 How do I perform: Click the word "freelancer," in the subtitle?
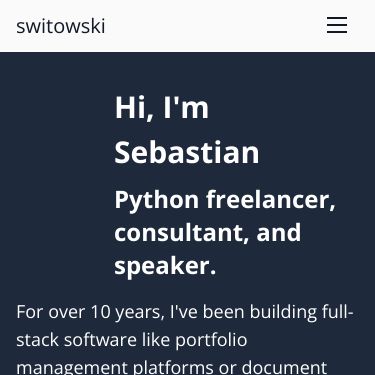pos(271,199)
